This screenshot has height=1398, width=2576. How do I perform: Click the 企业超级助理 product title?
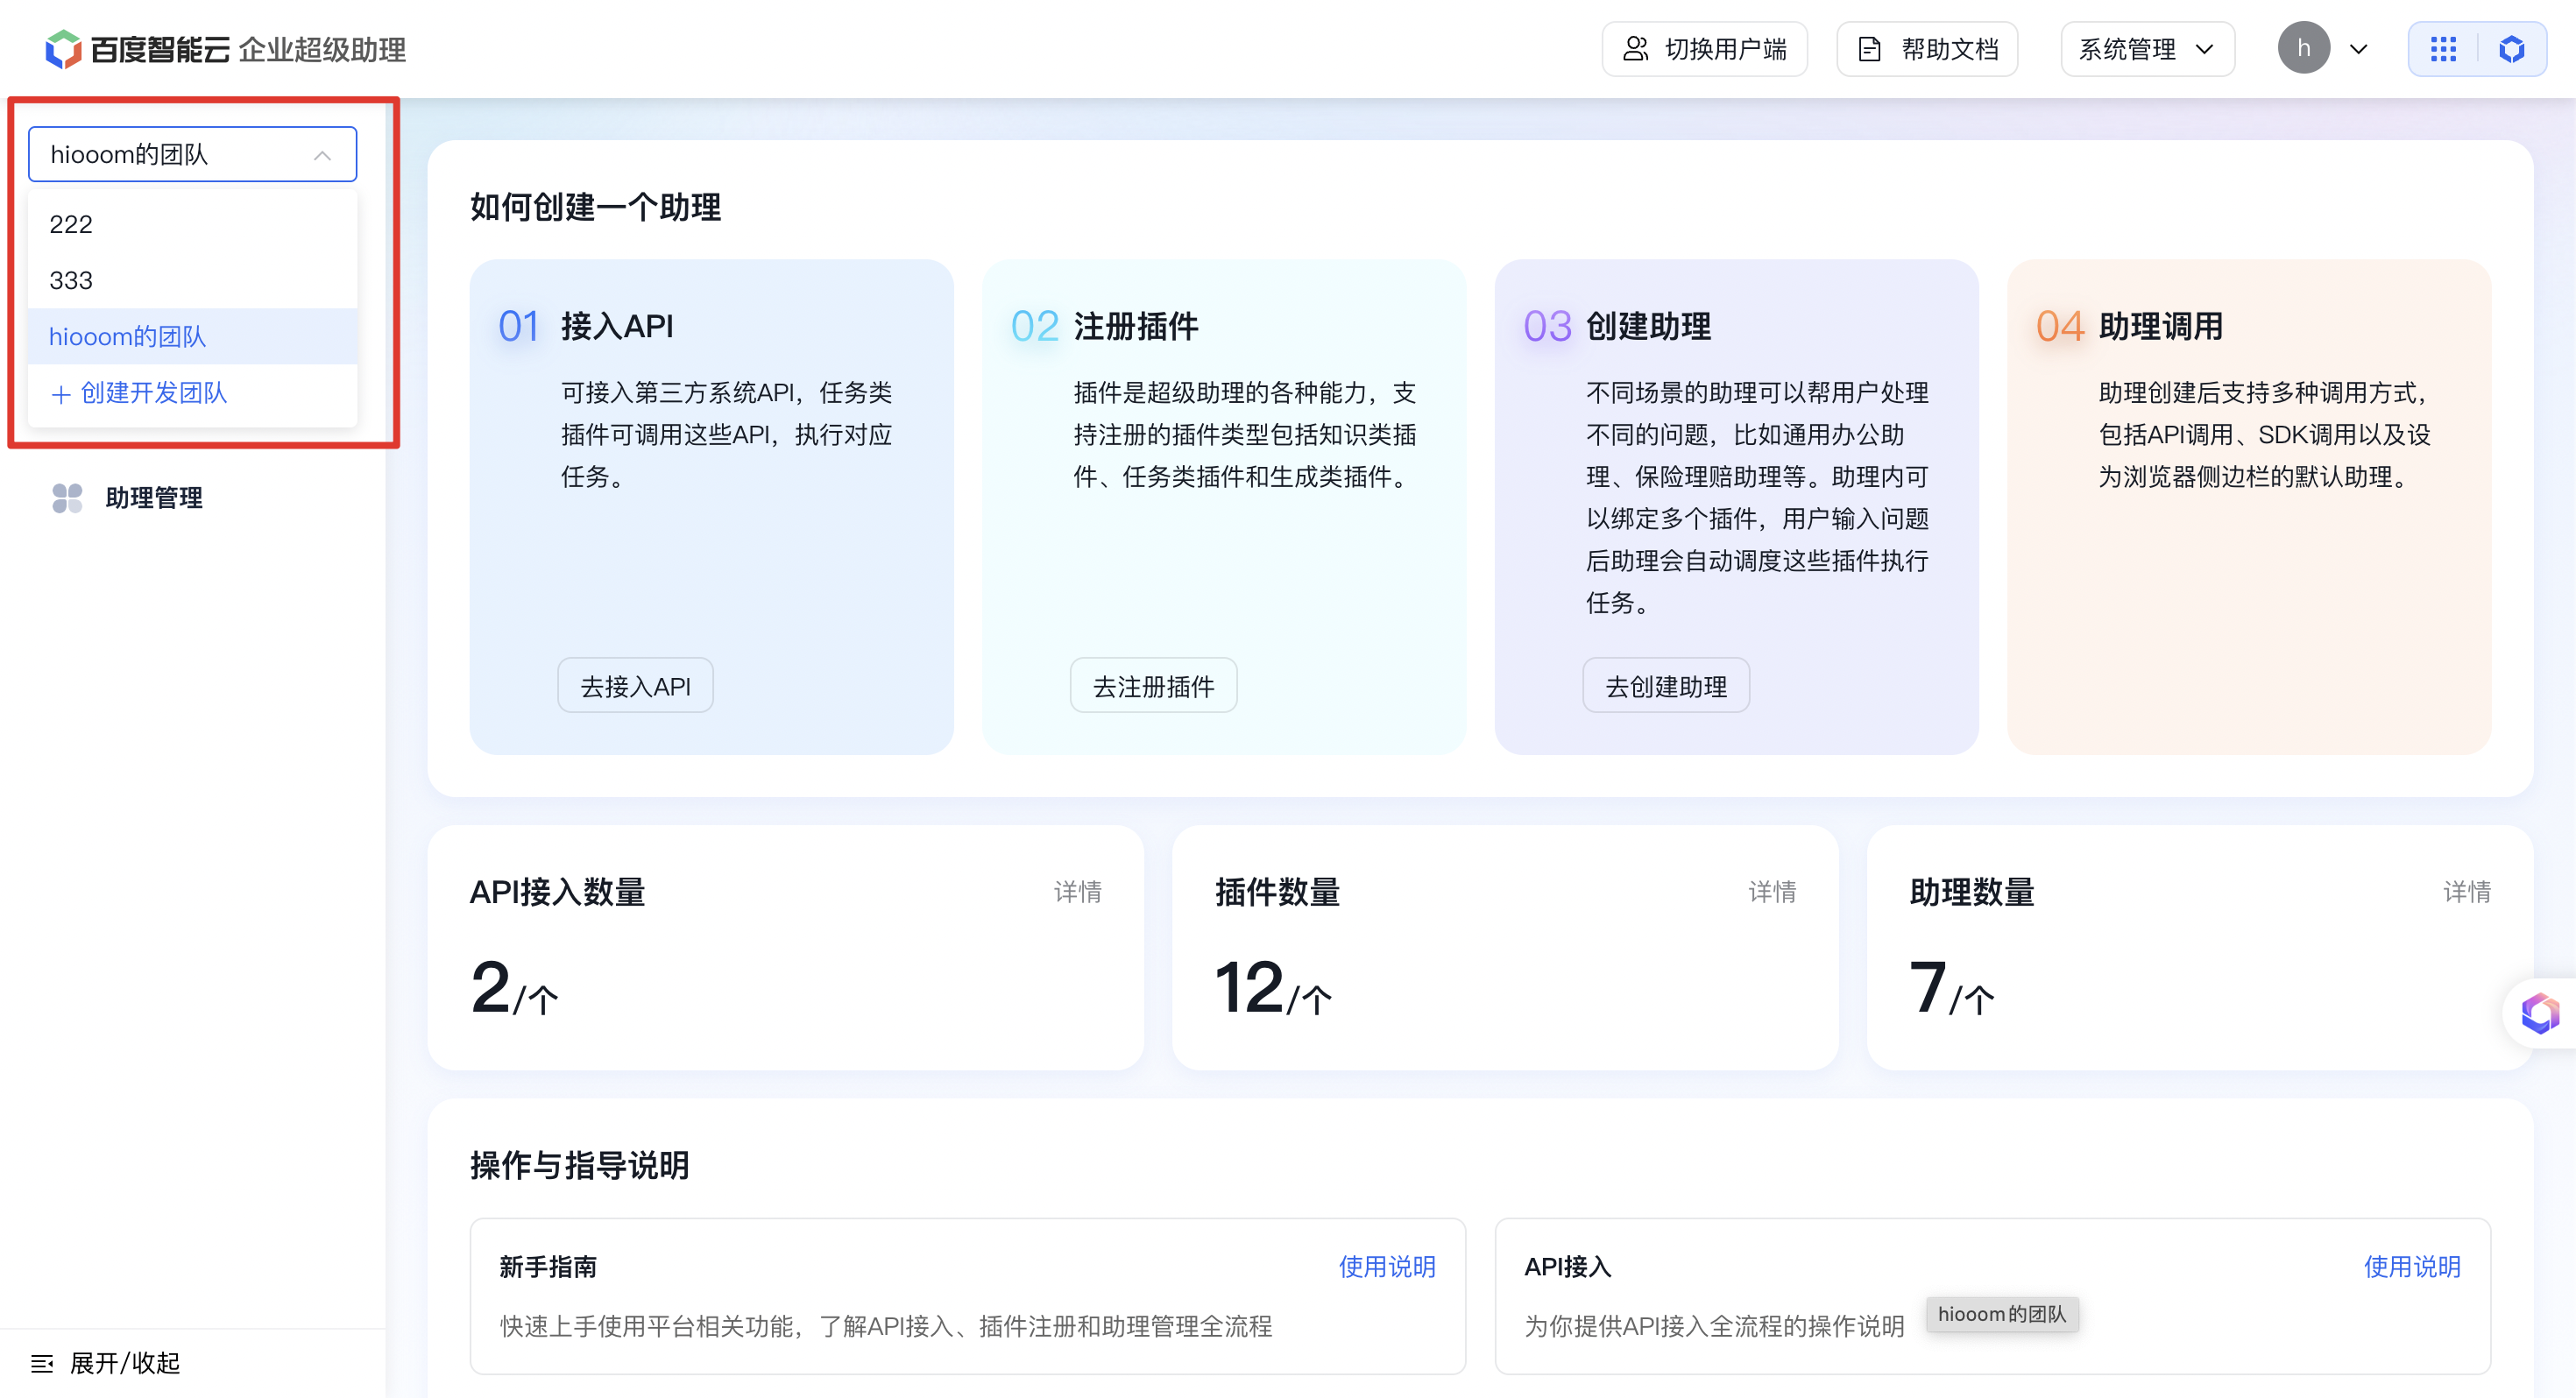coord(322,50)
